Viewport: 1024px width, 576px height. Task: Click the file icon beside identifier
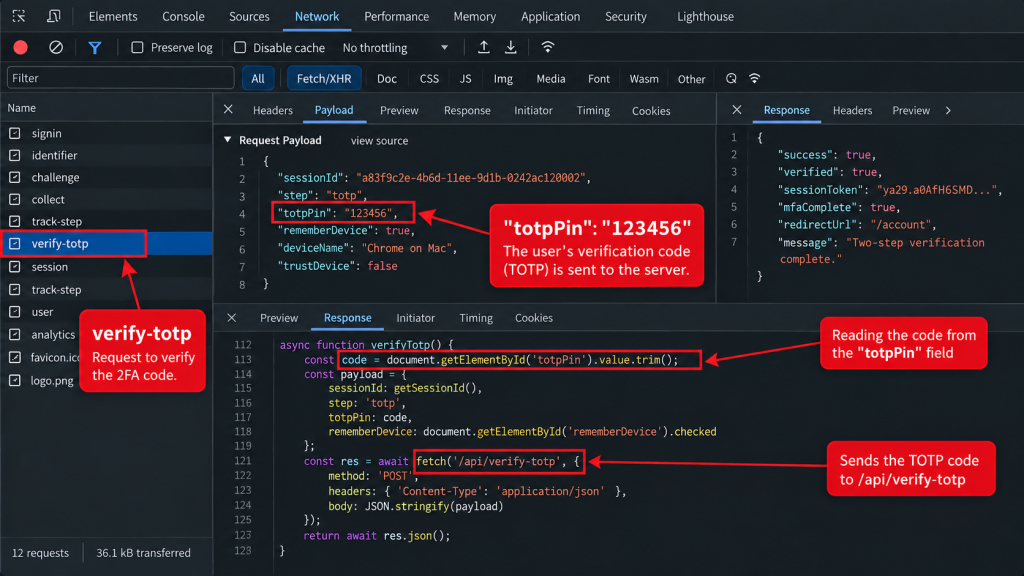15,155
